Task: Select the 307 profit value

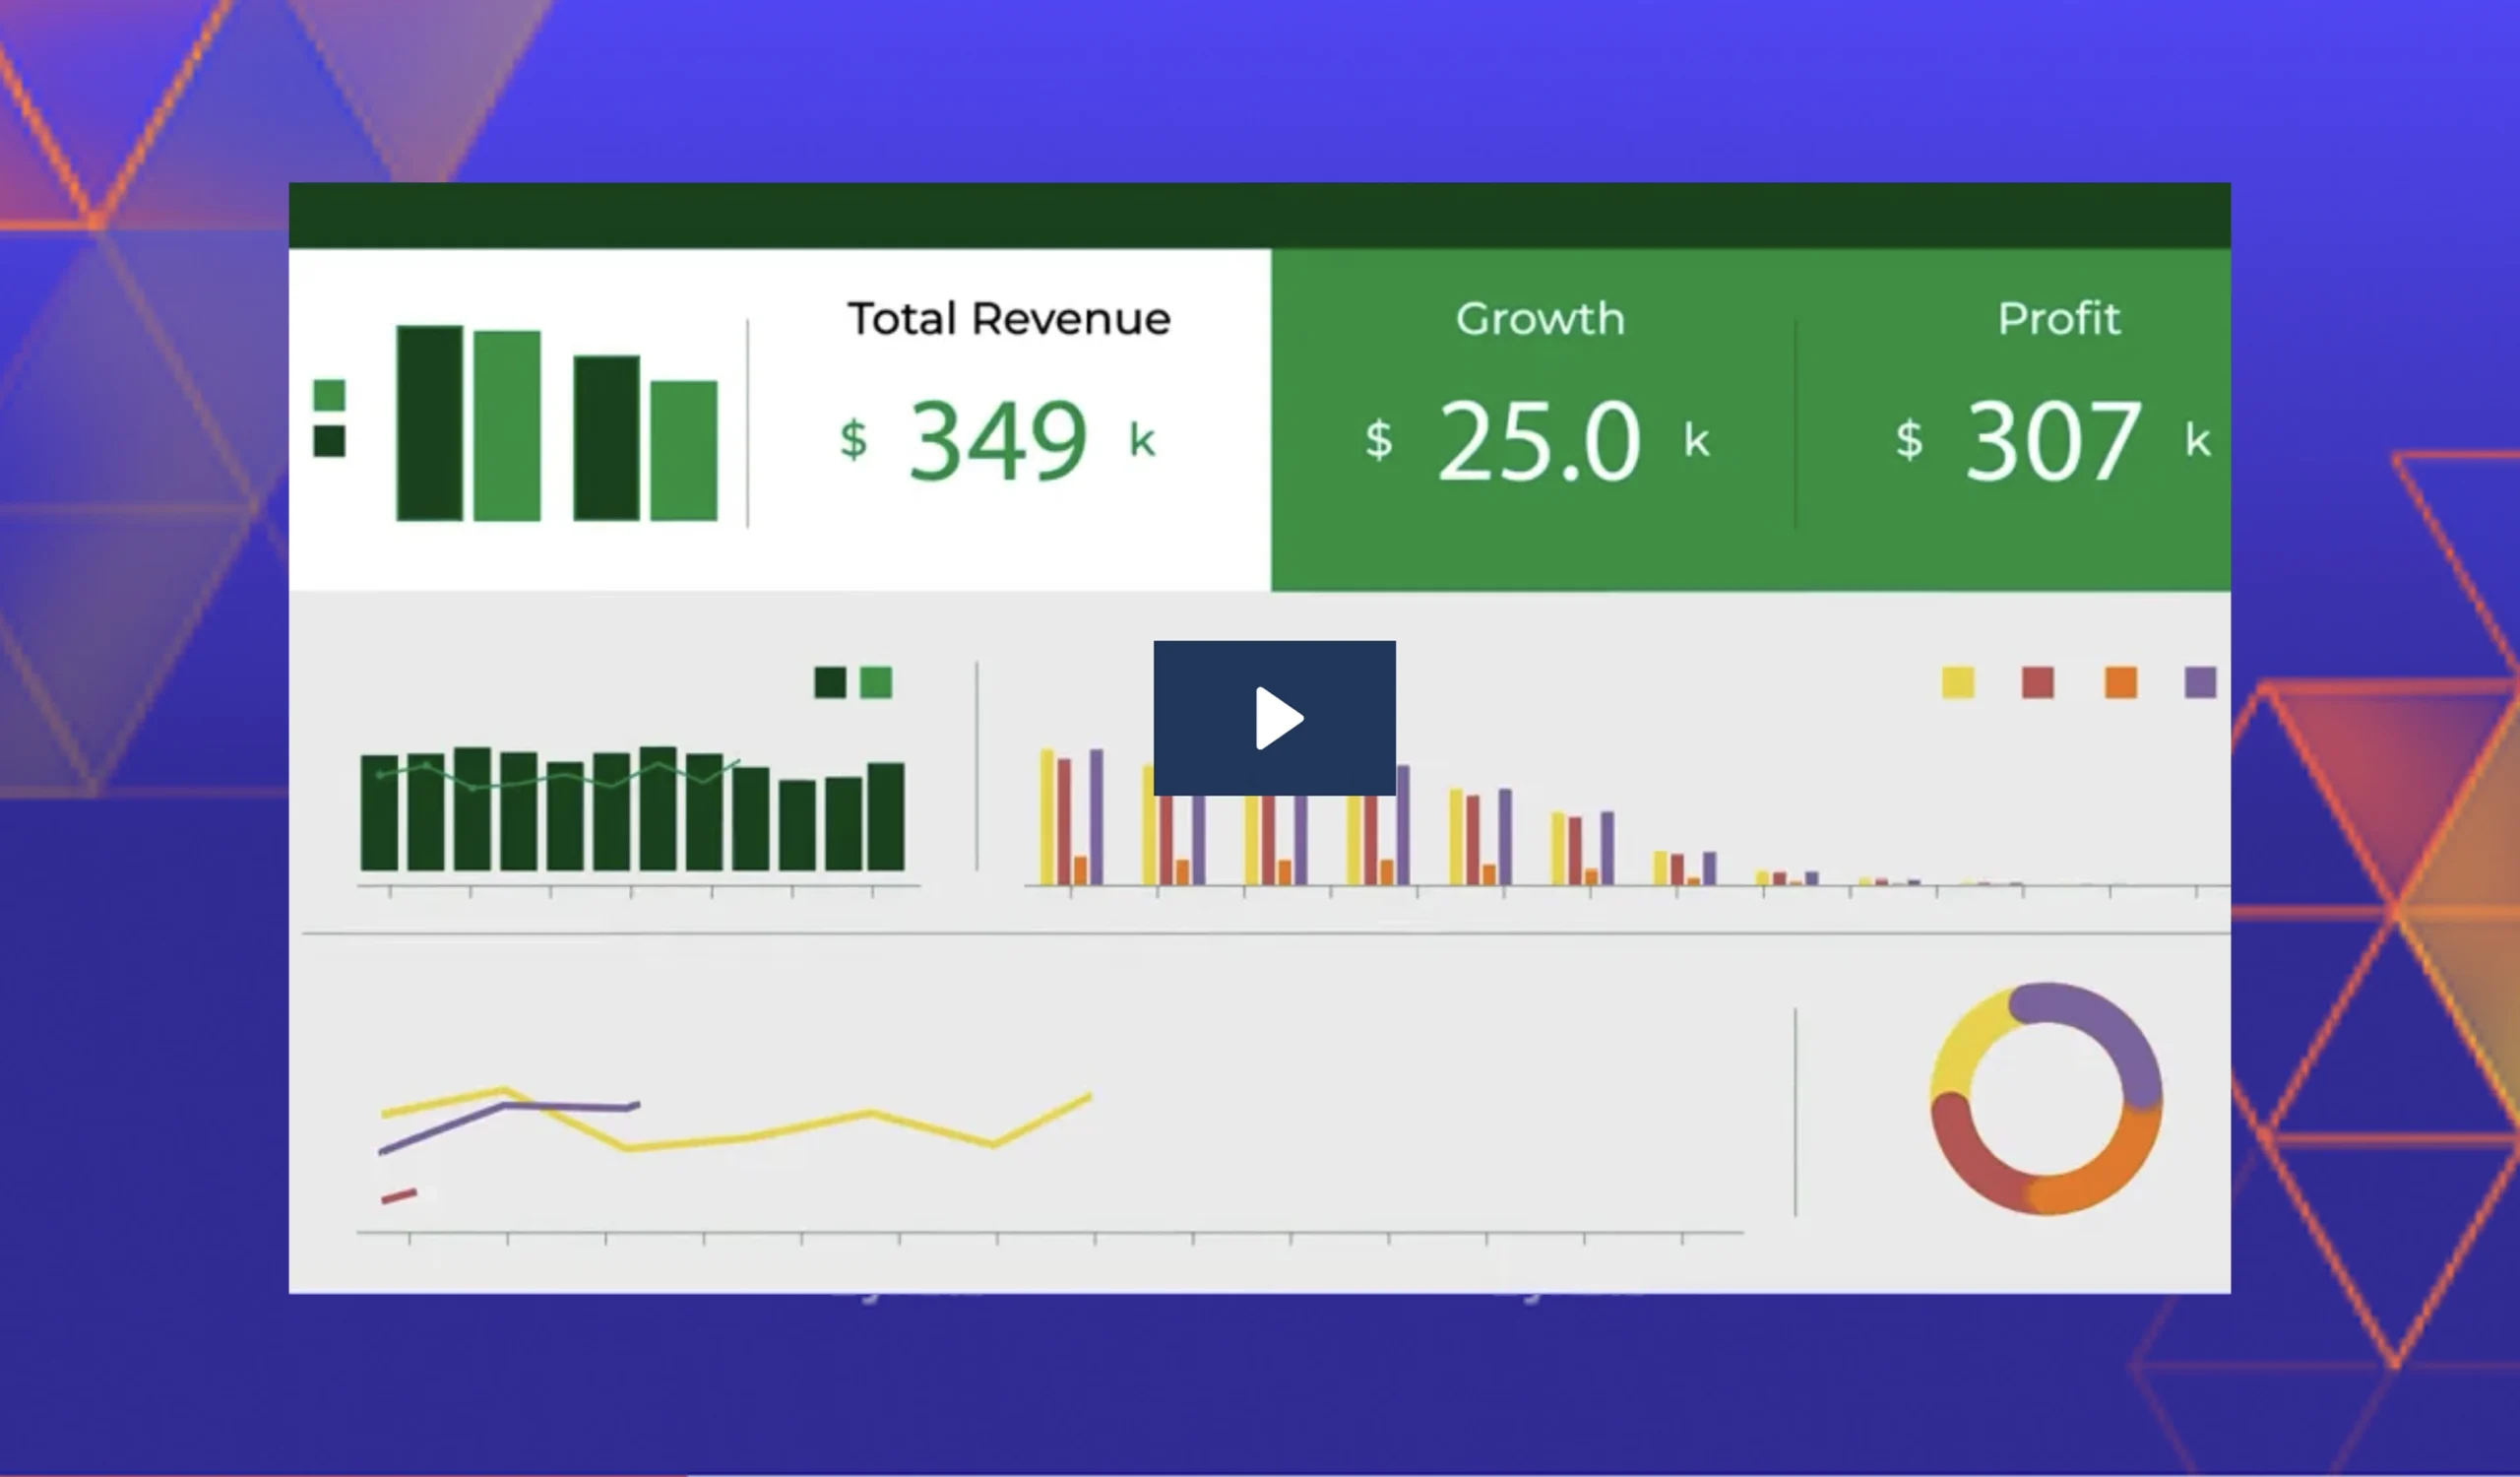Action: [2053, 440]
